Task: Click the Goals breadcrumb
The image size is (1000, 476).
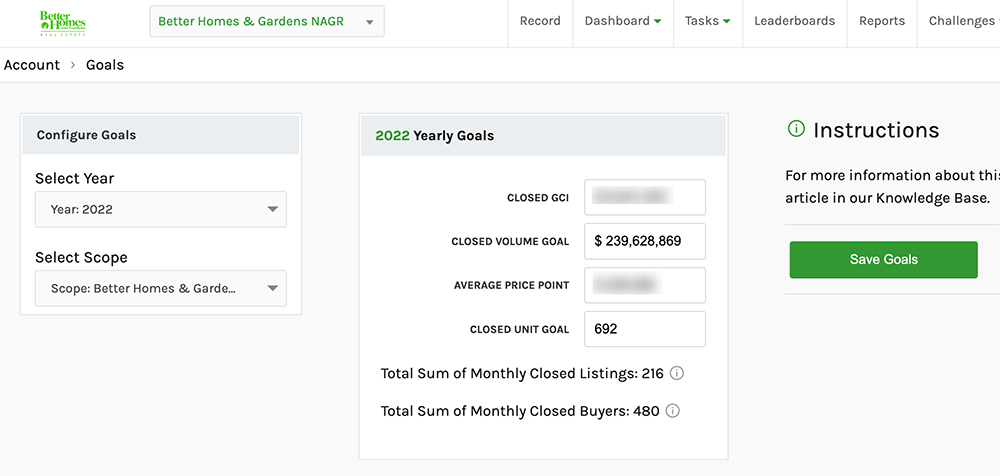Action: (x=105, y=65)
